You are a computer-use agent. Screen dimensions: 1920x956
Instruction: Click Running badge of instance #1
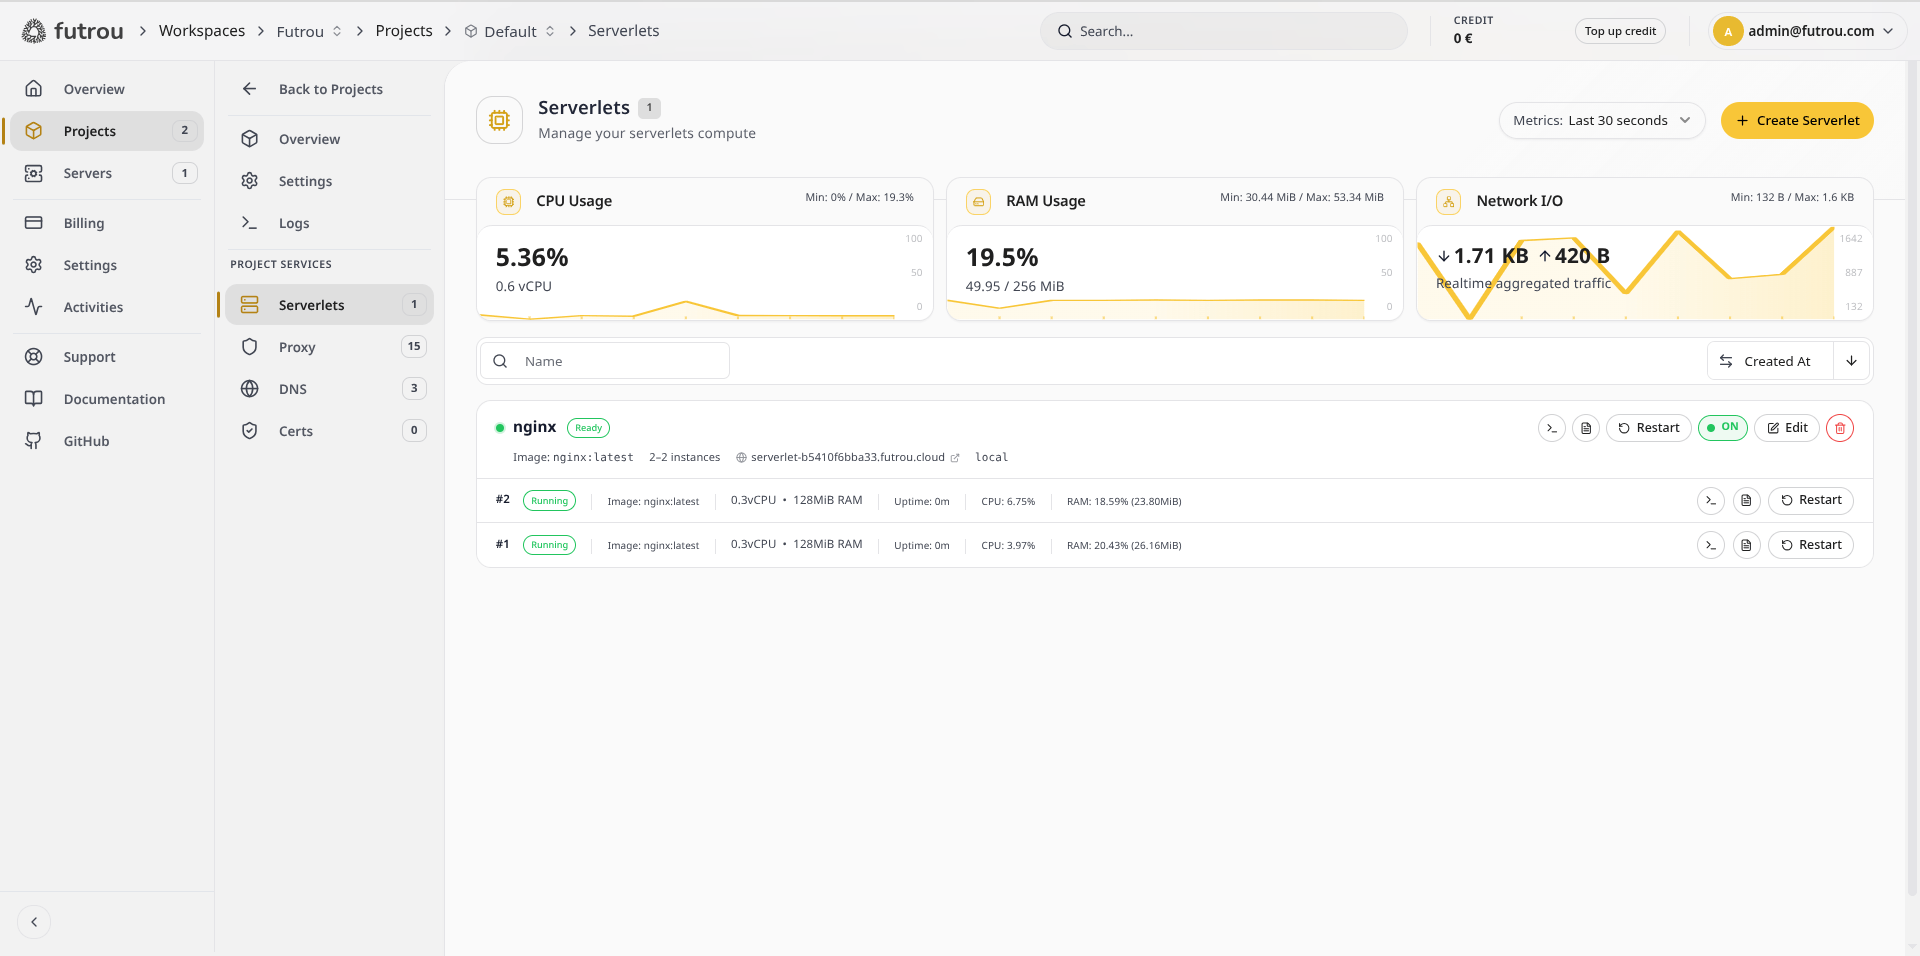pos(549,545)
